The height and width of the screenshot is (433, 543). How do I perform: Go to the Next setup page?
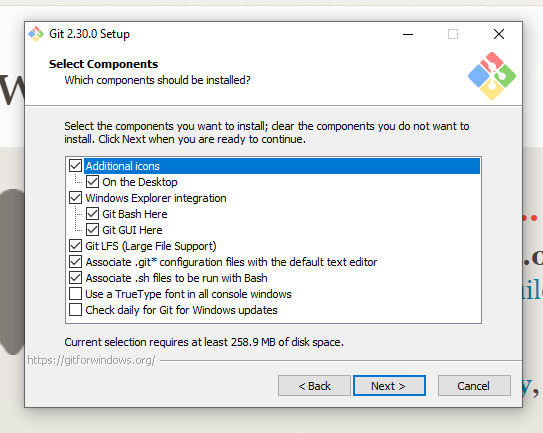point(389,386)
